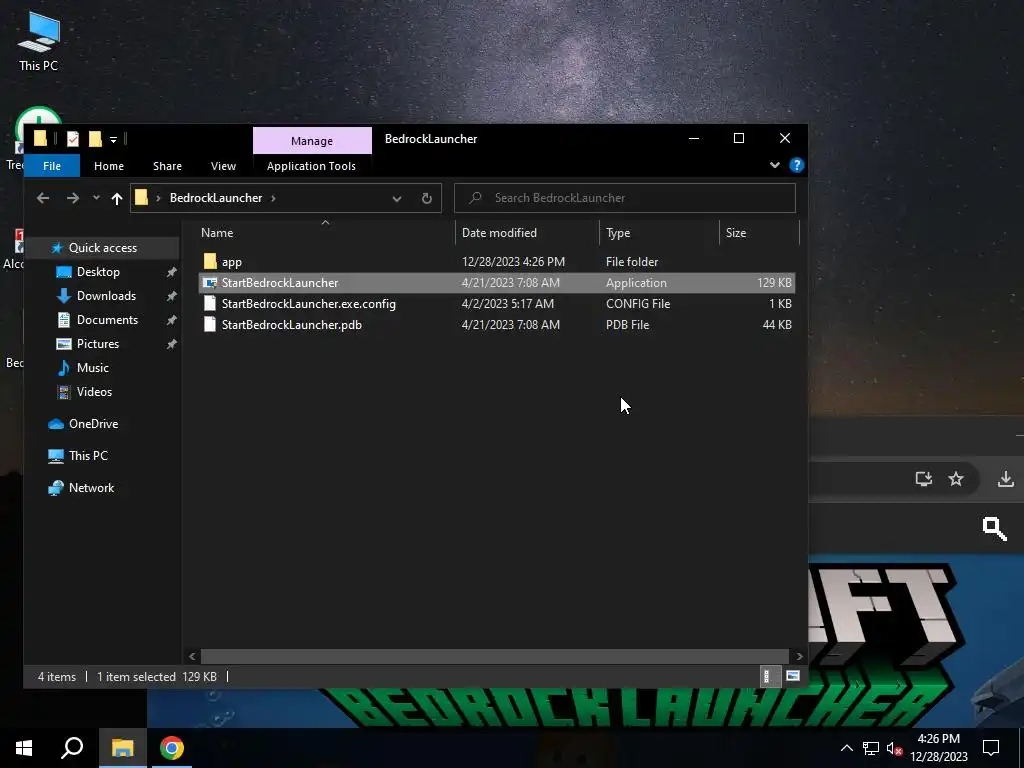Viewport: 1024px width, 768px height.
Task: Select the StartBedrockLauncher.pdb file name
Action: (x=291, y=325)
